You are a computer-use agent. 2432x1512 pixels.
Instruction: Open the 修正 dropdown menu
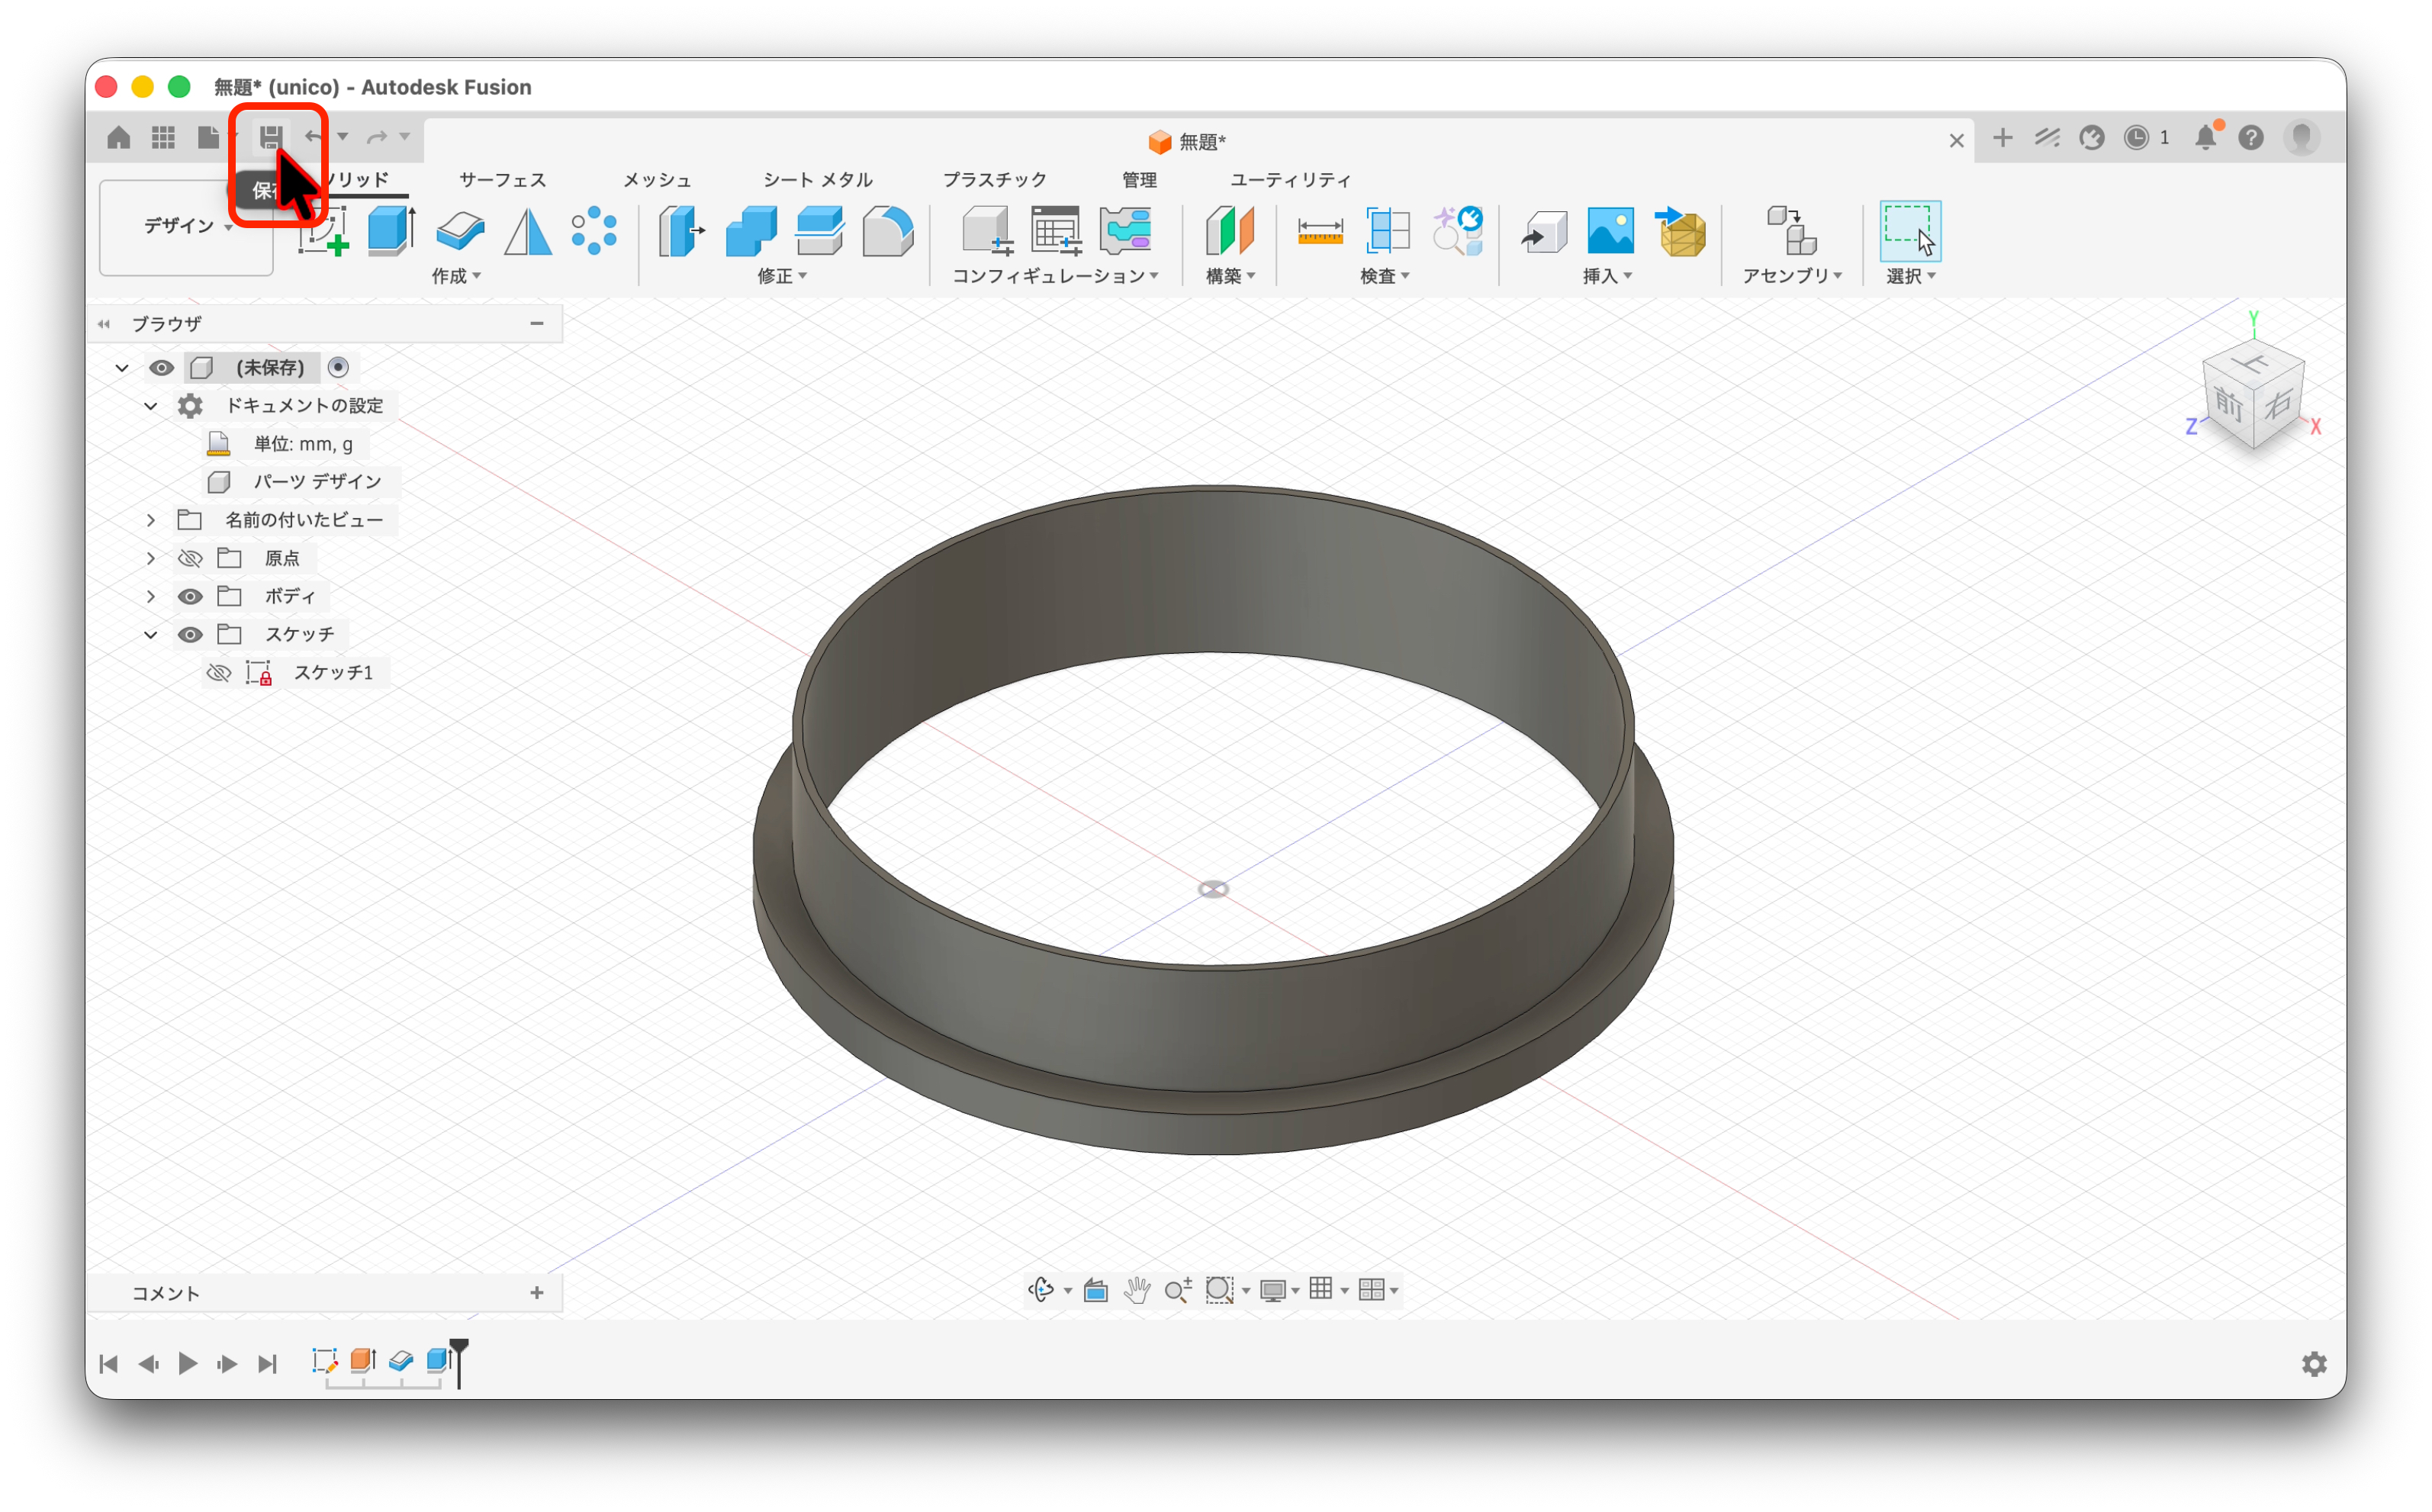click(782, 276)
